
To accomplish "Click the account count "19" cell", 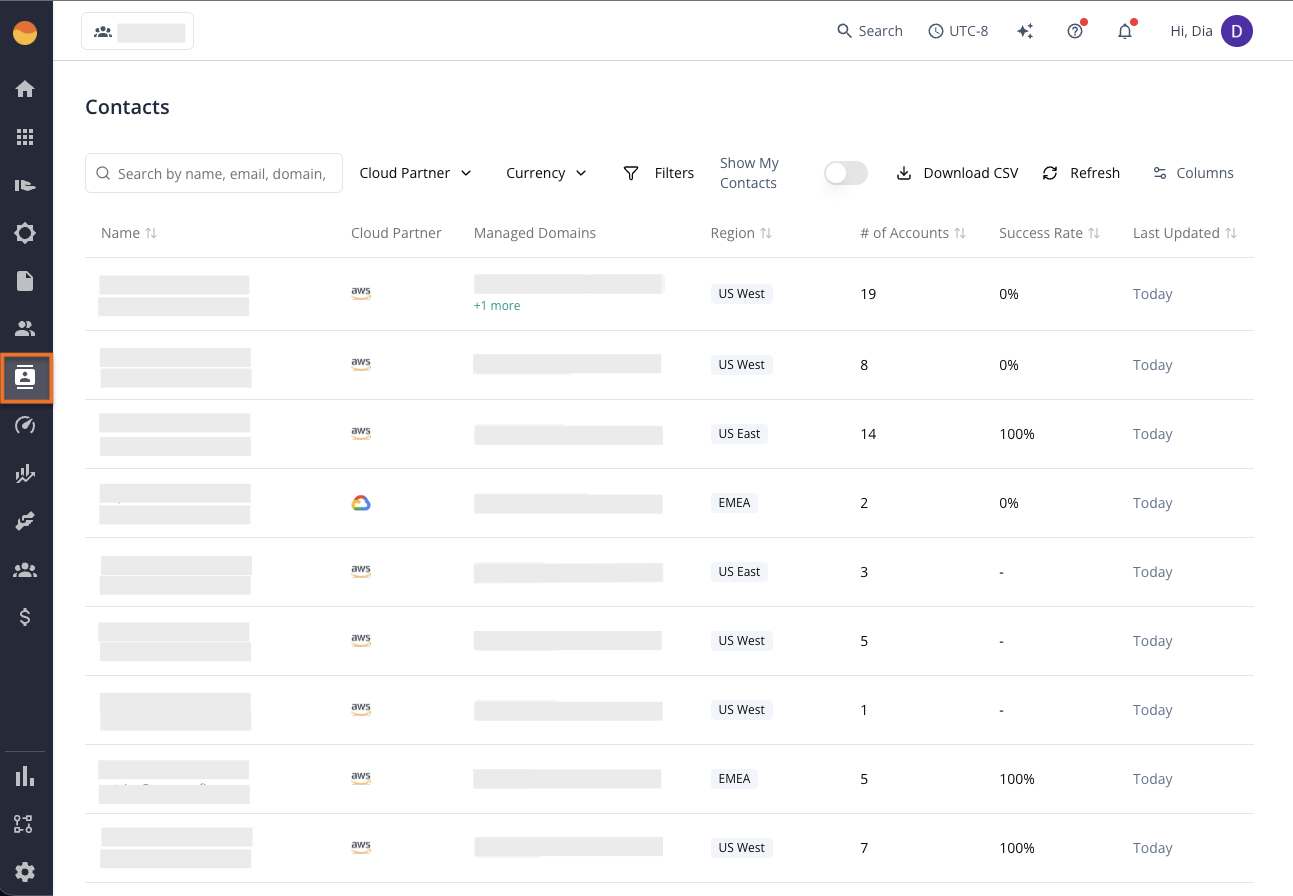I will pos(868,294).
